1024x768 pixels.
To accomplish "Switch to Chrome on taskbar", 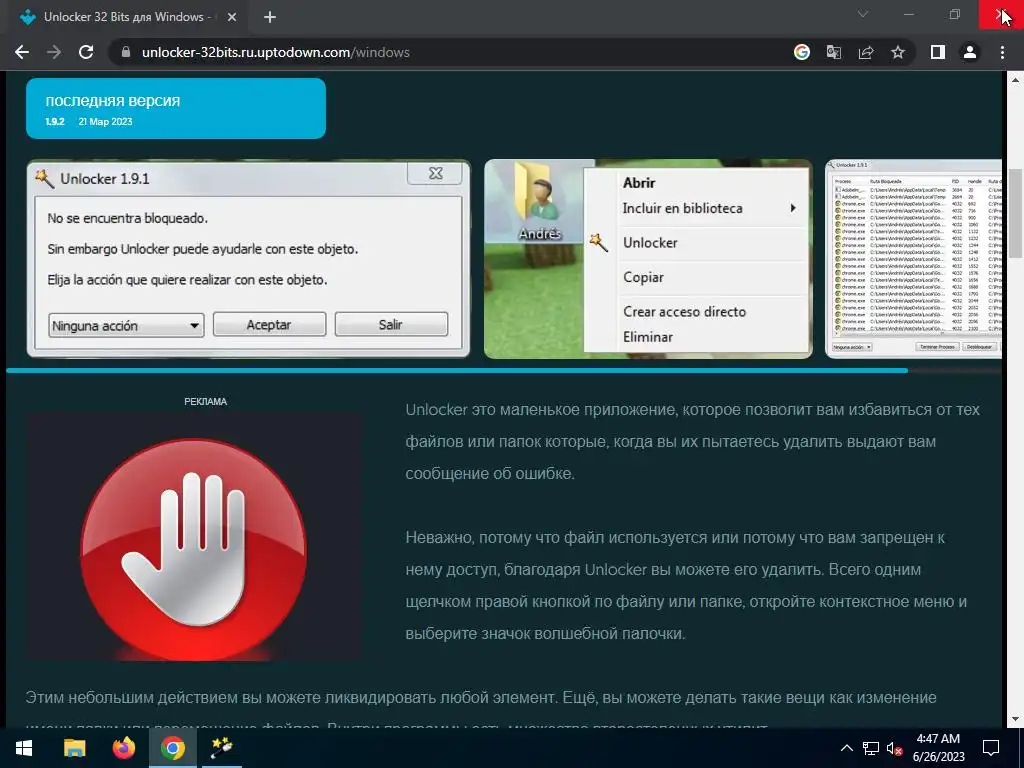I will [x=172, y=748].
